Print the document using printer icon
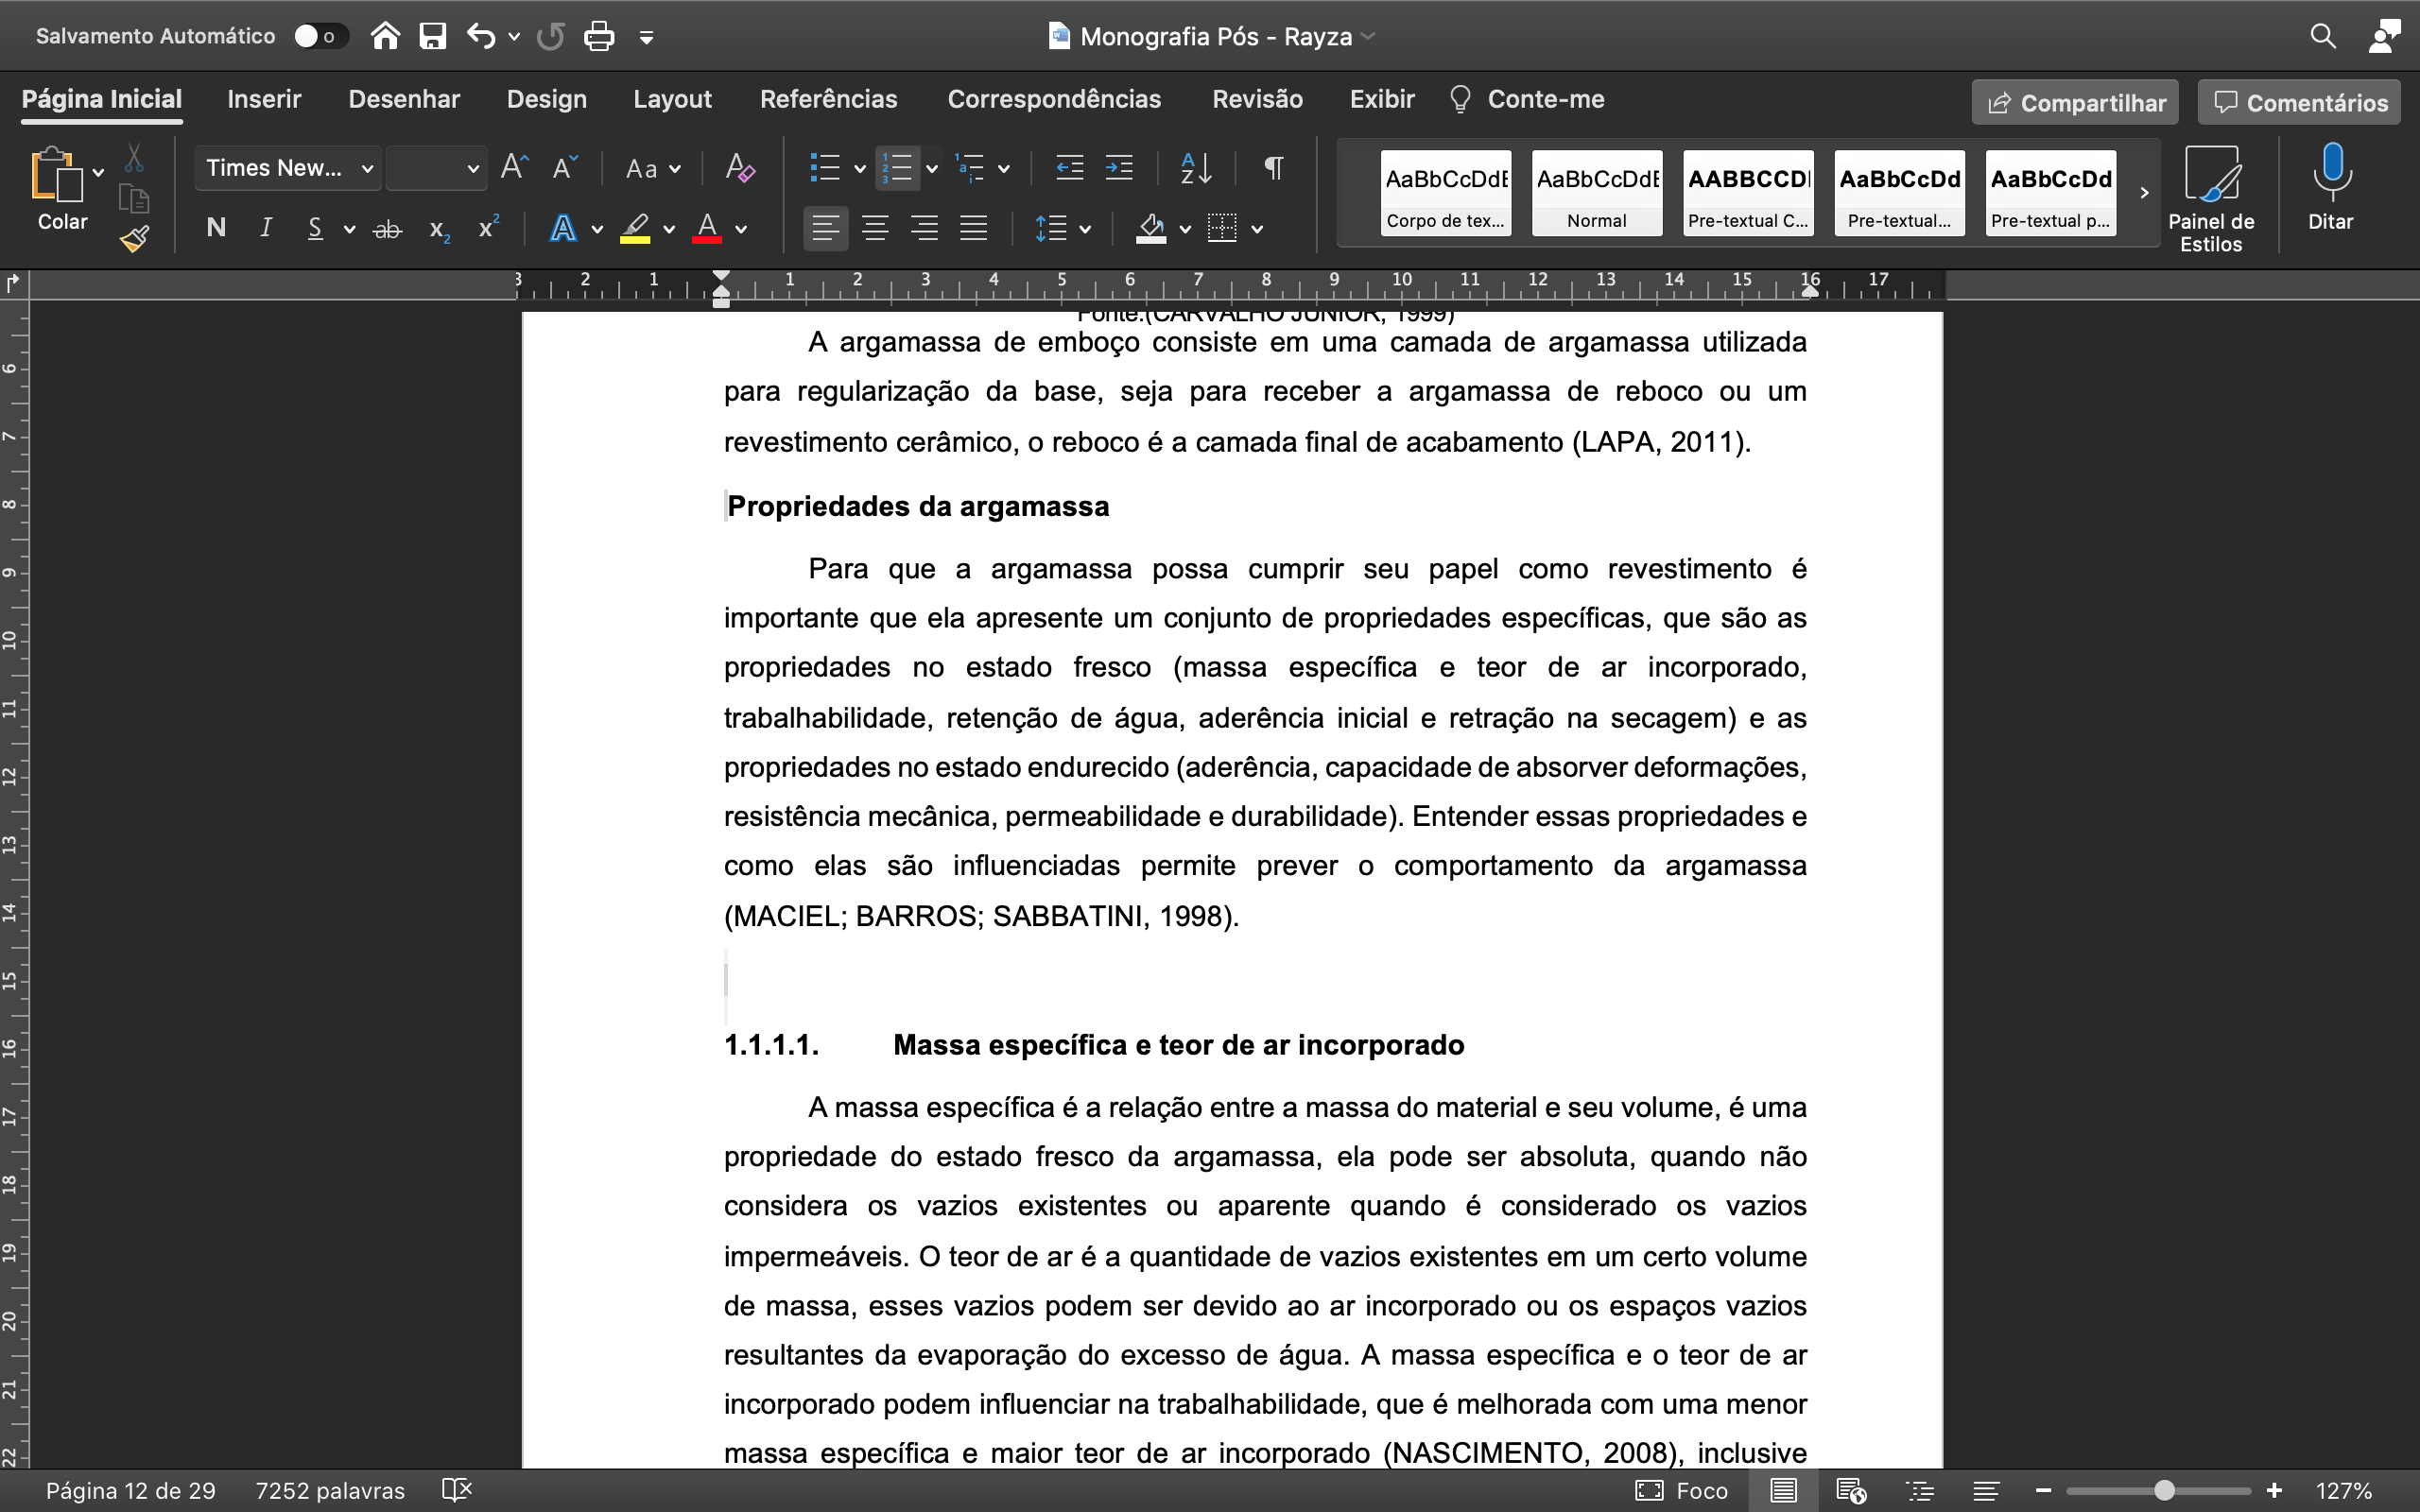 pos(598,37)
